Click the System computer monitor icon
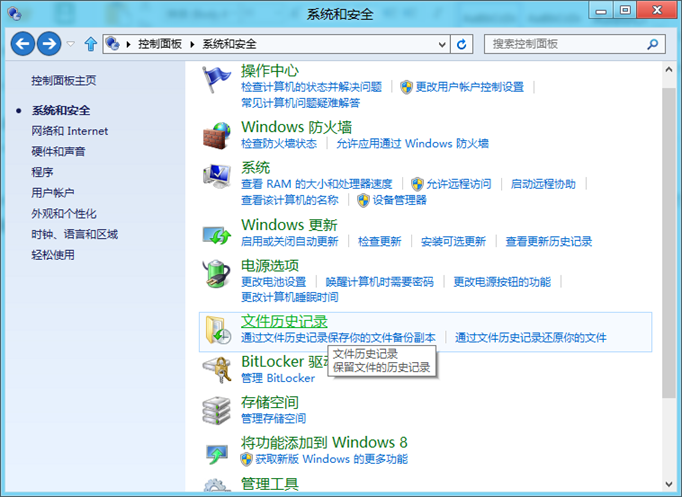The height and width of the screenshot is (497, 682). pyautogui.click(x=217, y=176)
